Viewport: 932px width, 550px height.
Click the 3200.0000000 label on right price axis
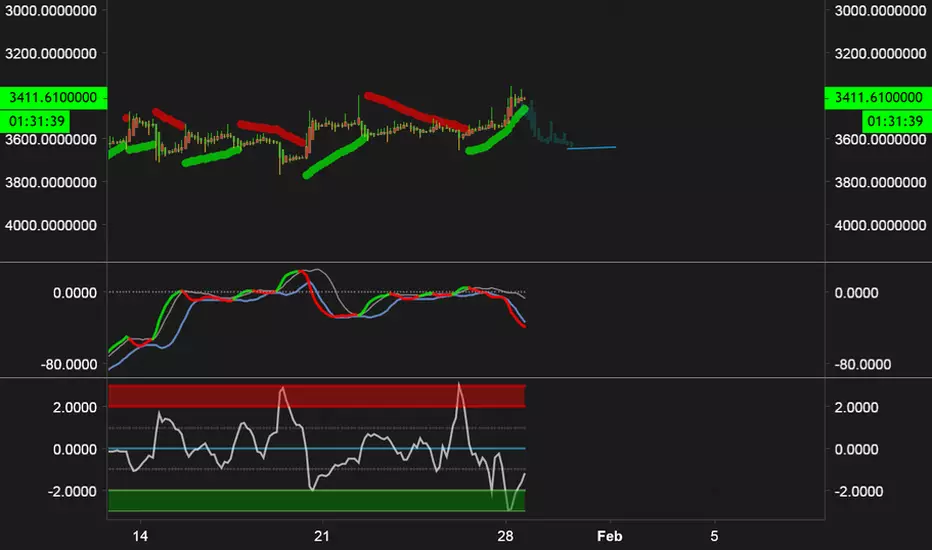[x=880, y=54]
